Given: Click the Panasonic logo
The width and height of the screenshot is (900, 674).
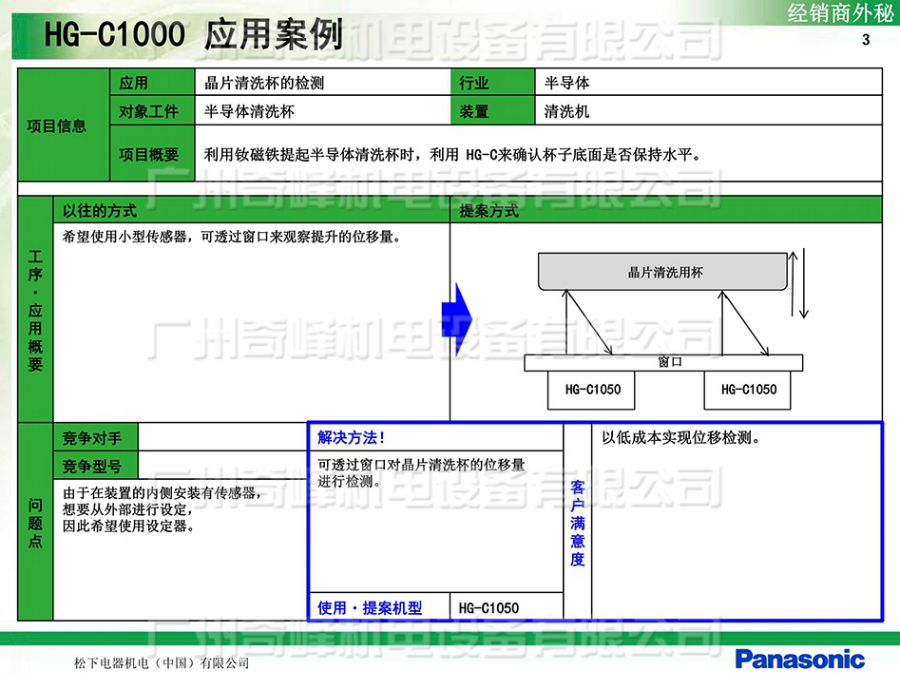Looking at the screenshot, I should click(799, 658).
